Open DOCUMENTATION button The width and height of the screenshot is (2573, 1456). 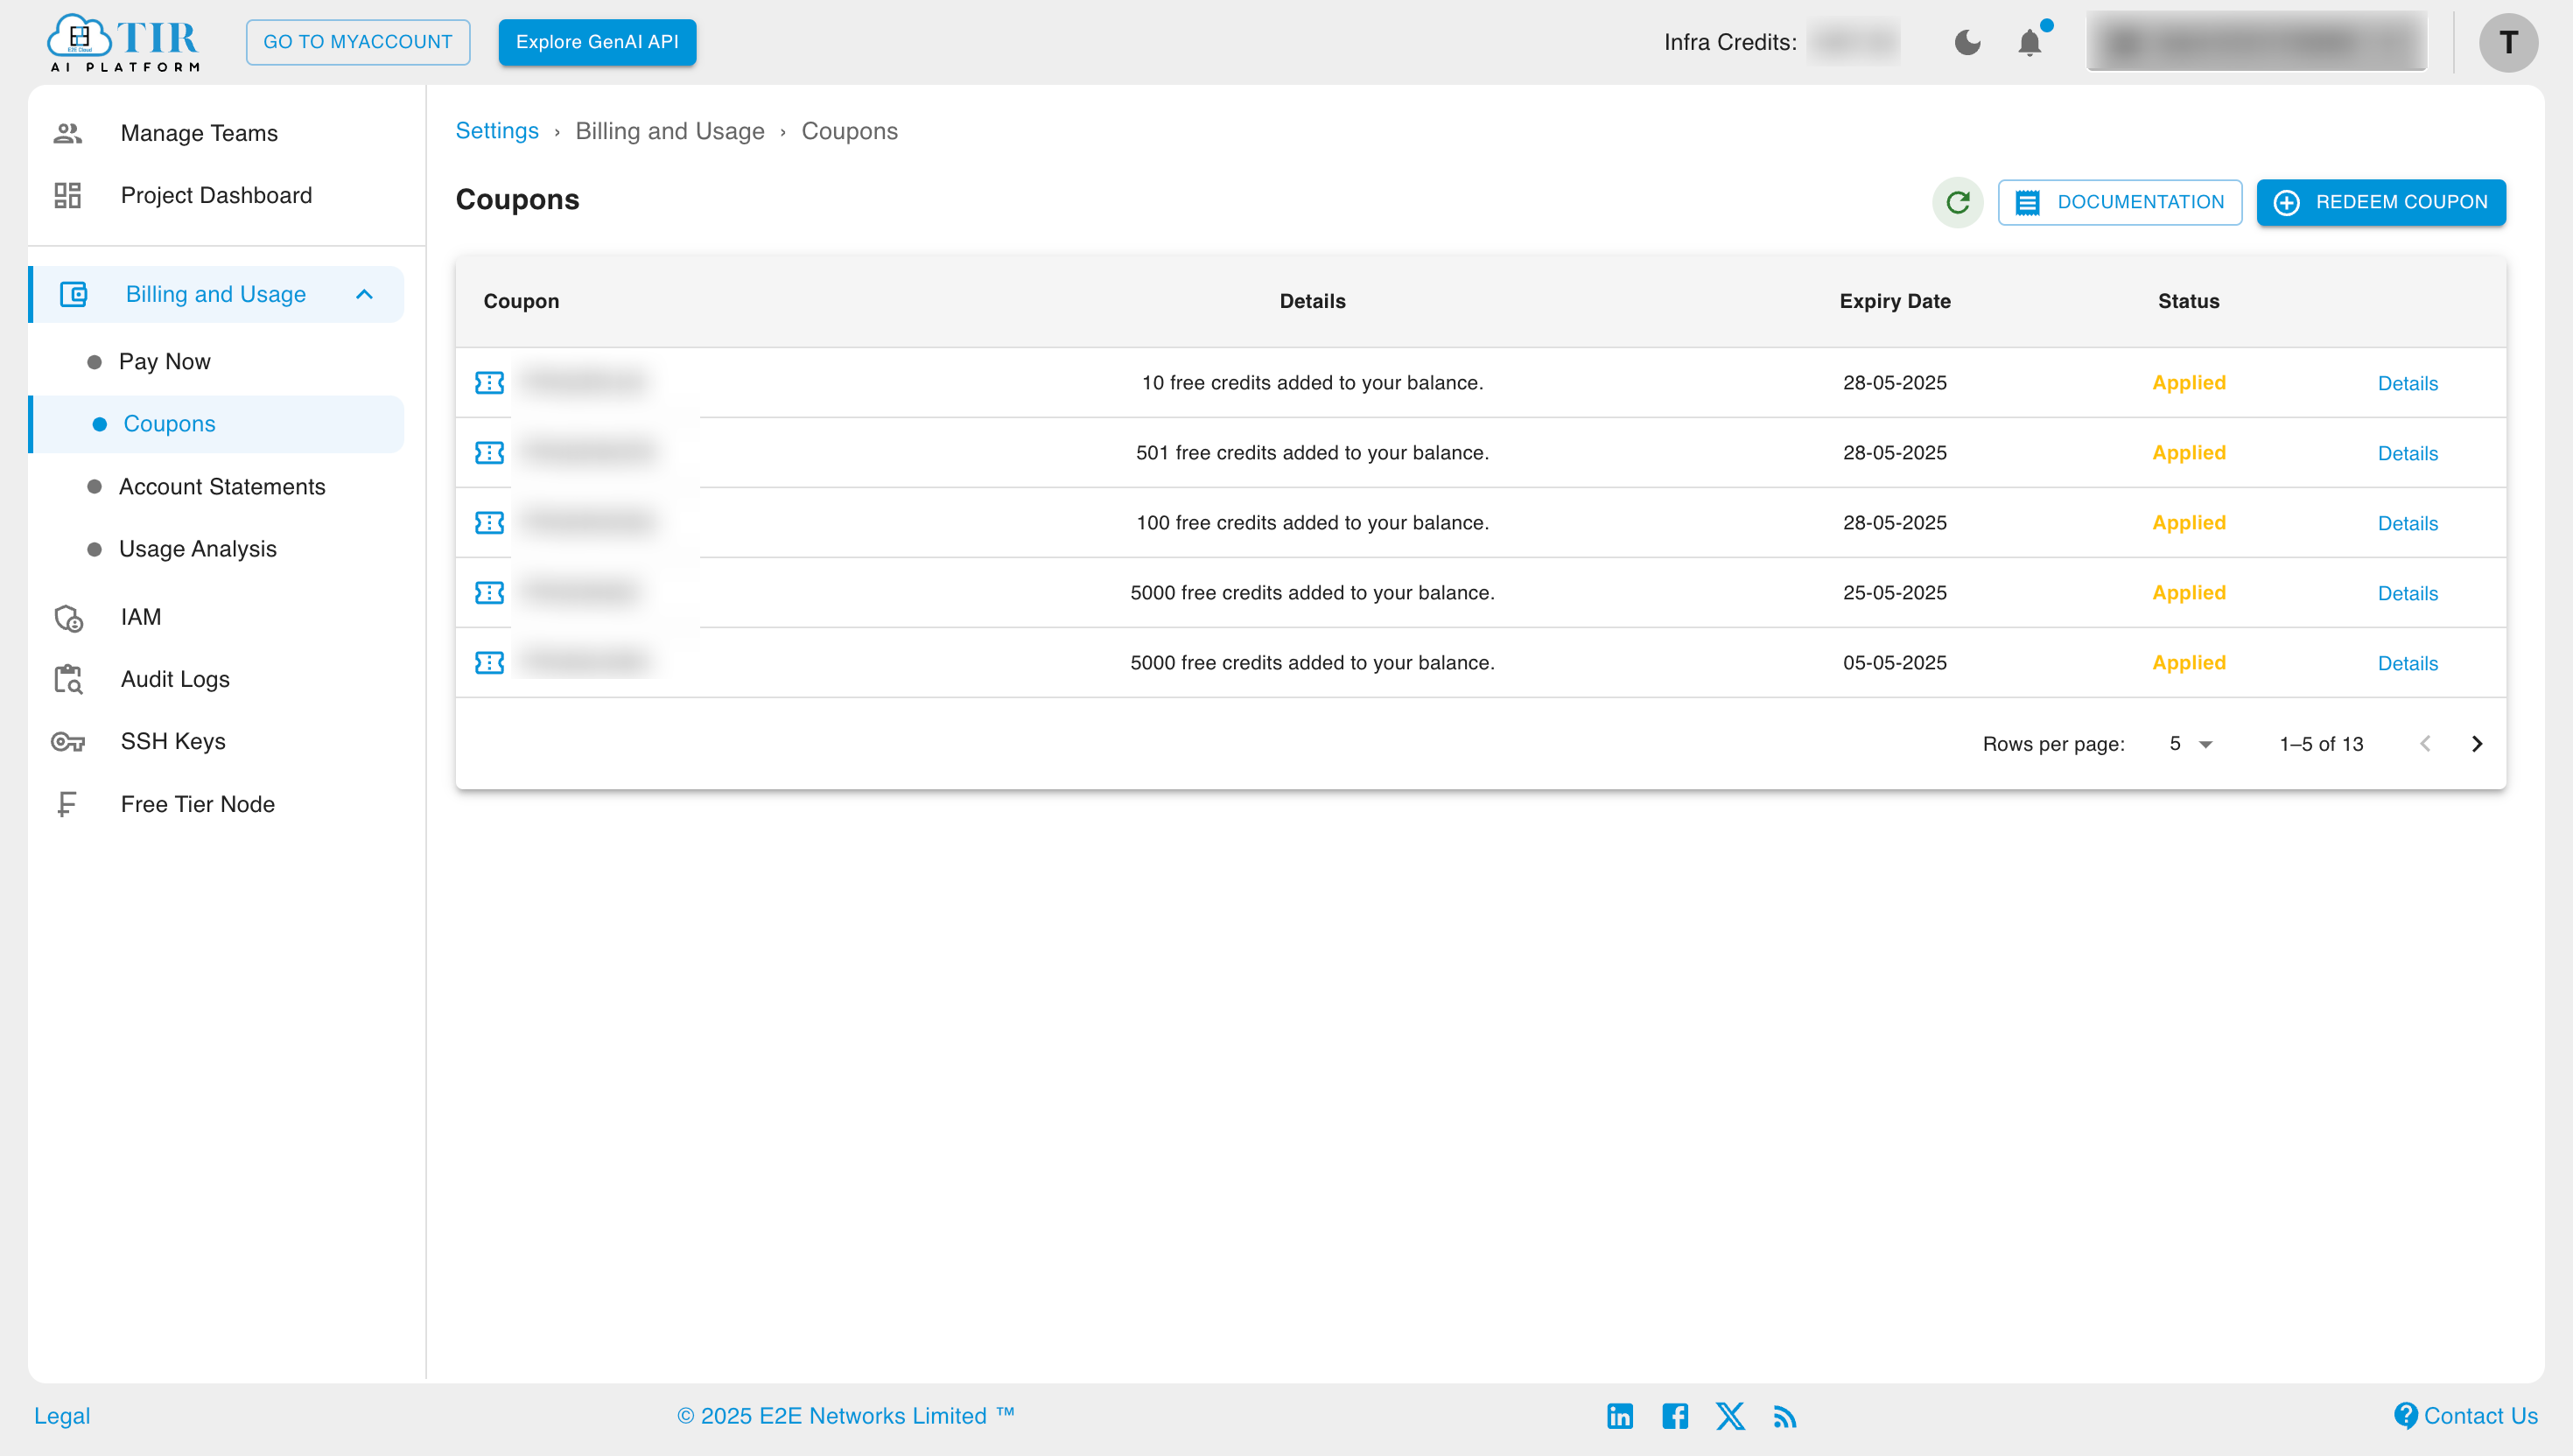[2119, 202]
